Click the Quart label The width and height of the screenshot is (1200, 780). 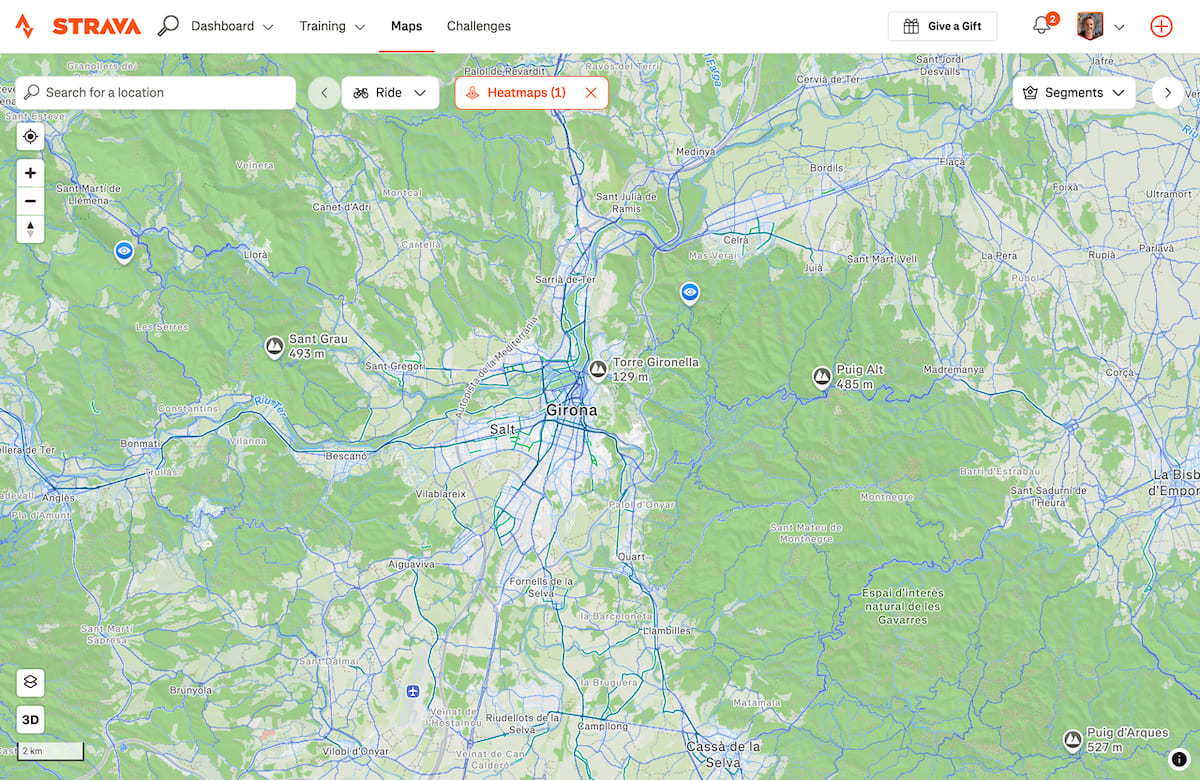tap(632, 557)
